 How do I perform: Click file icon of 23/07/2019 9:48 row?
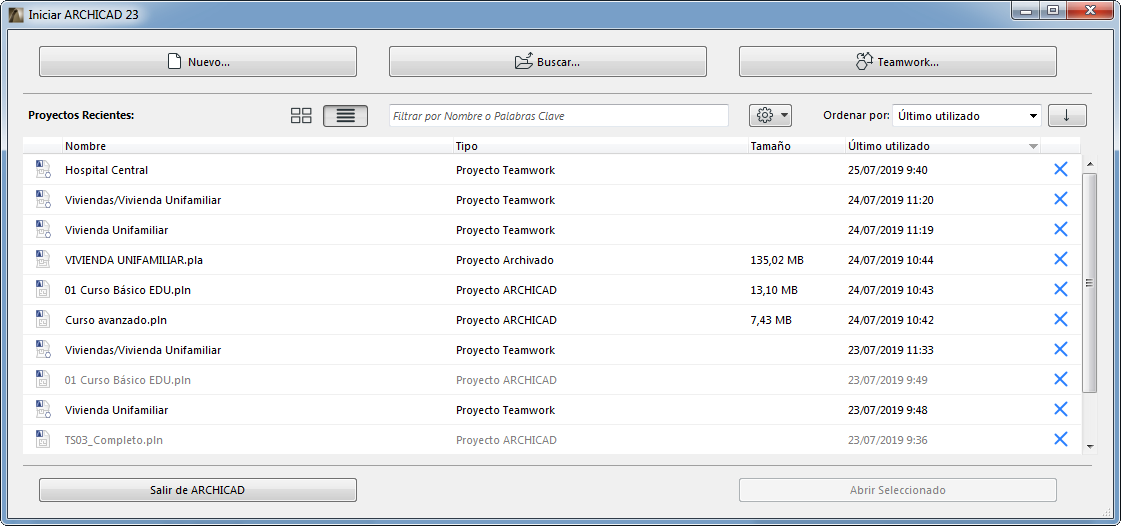(x=43, y=410)
